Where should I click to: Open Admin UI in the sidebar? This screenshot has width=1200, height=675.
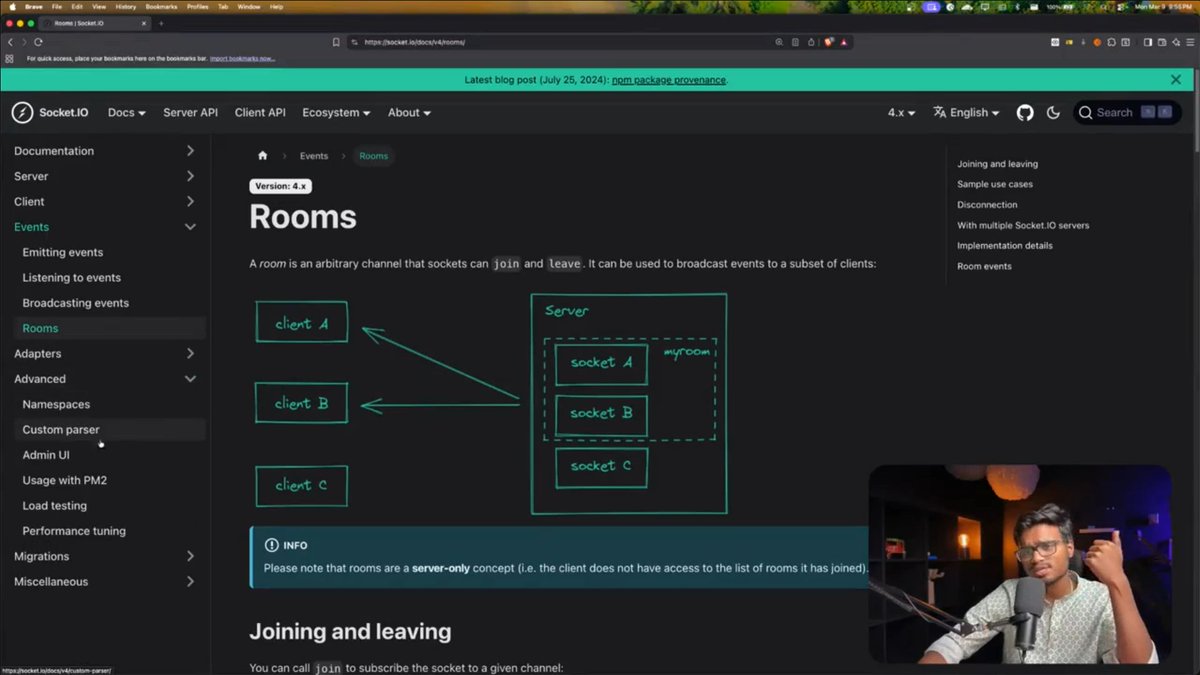[46, 455]
